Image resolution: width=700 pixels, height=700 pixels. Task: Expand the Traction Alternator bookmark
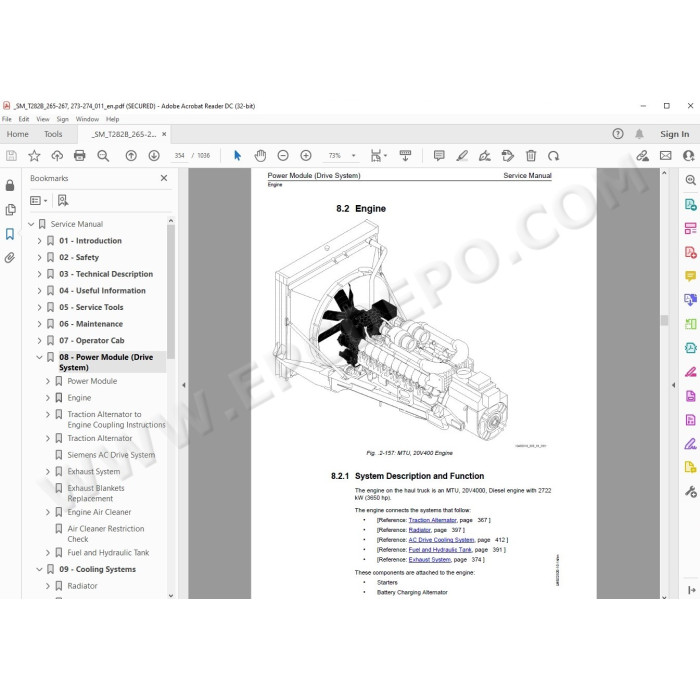48,438
